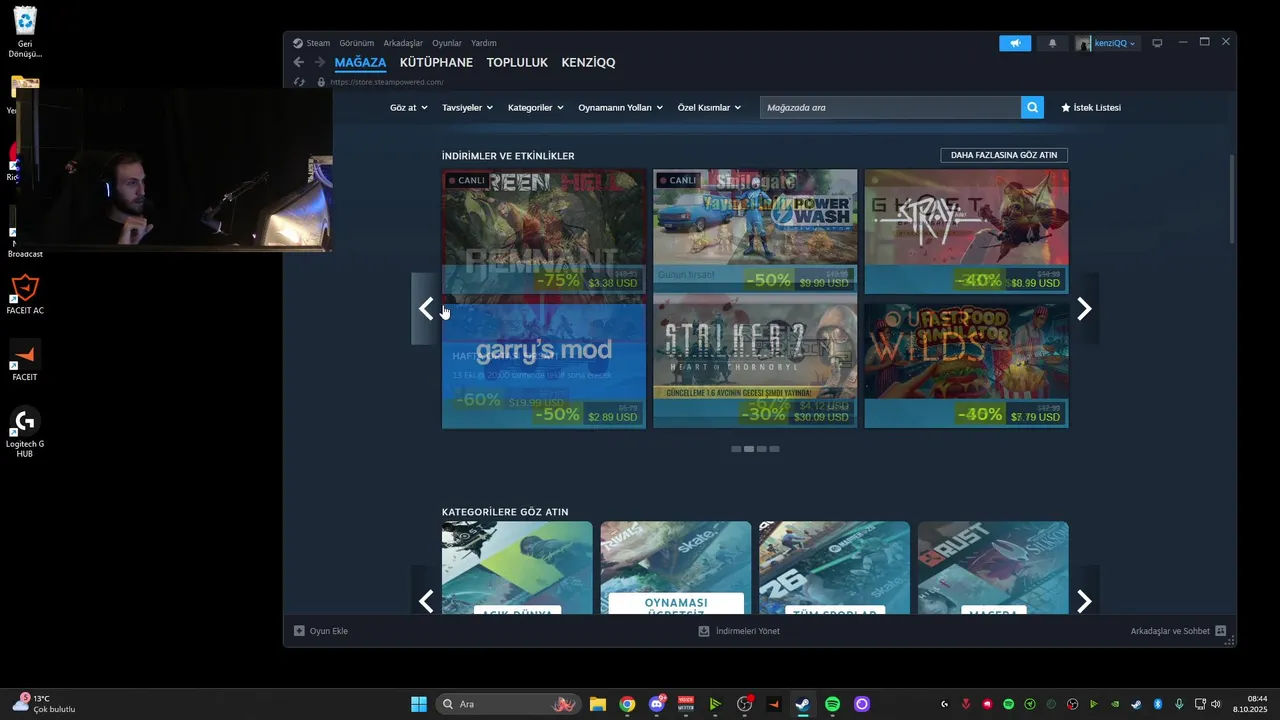Open the Arkadaşlar menu

point(403,43)
